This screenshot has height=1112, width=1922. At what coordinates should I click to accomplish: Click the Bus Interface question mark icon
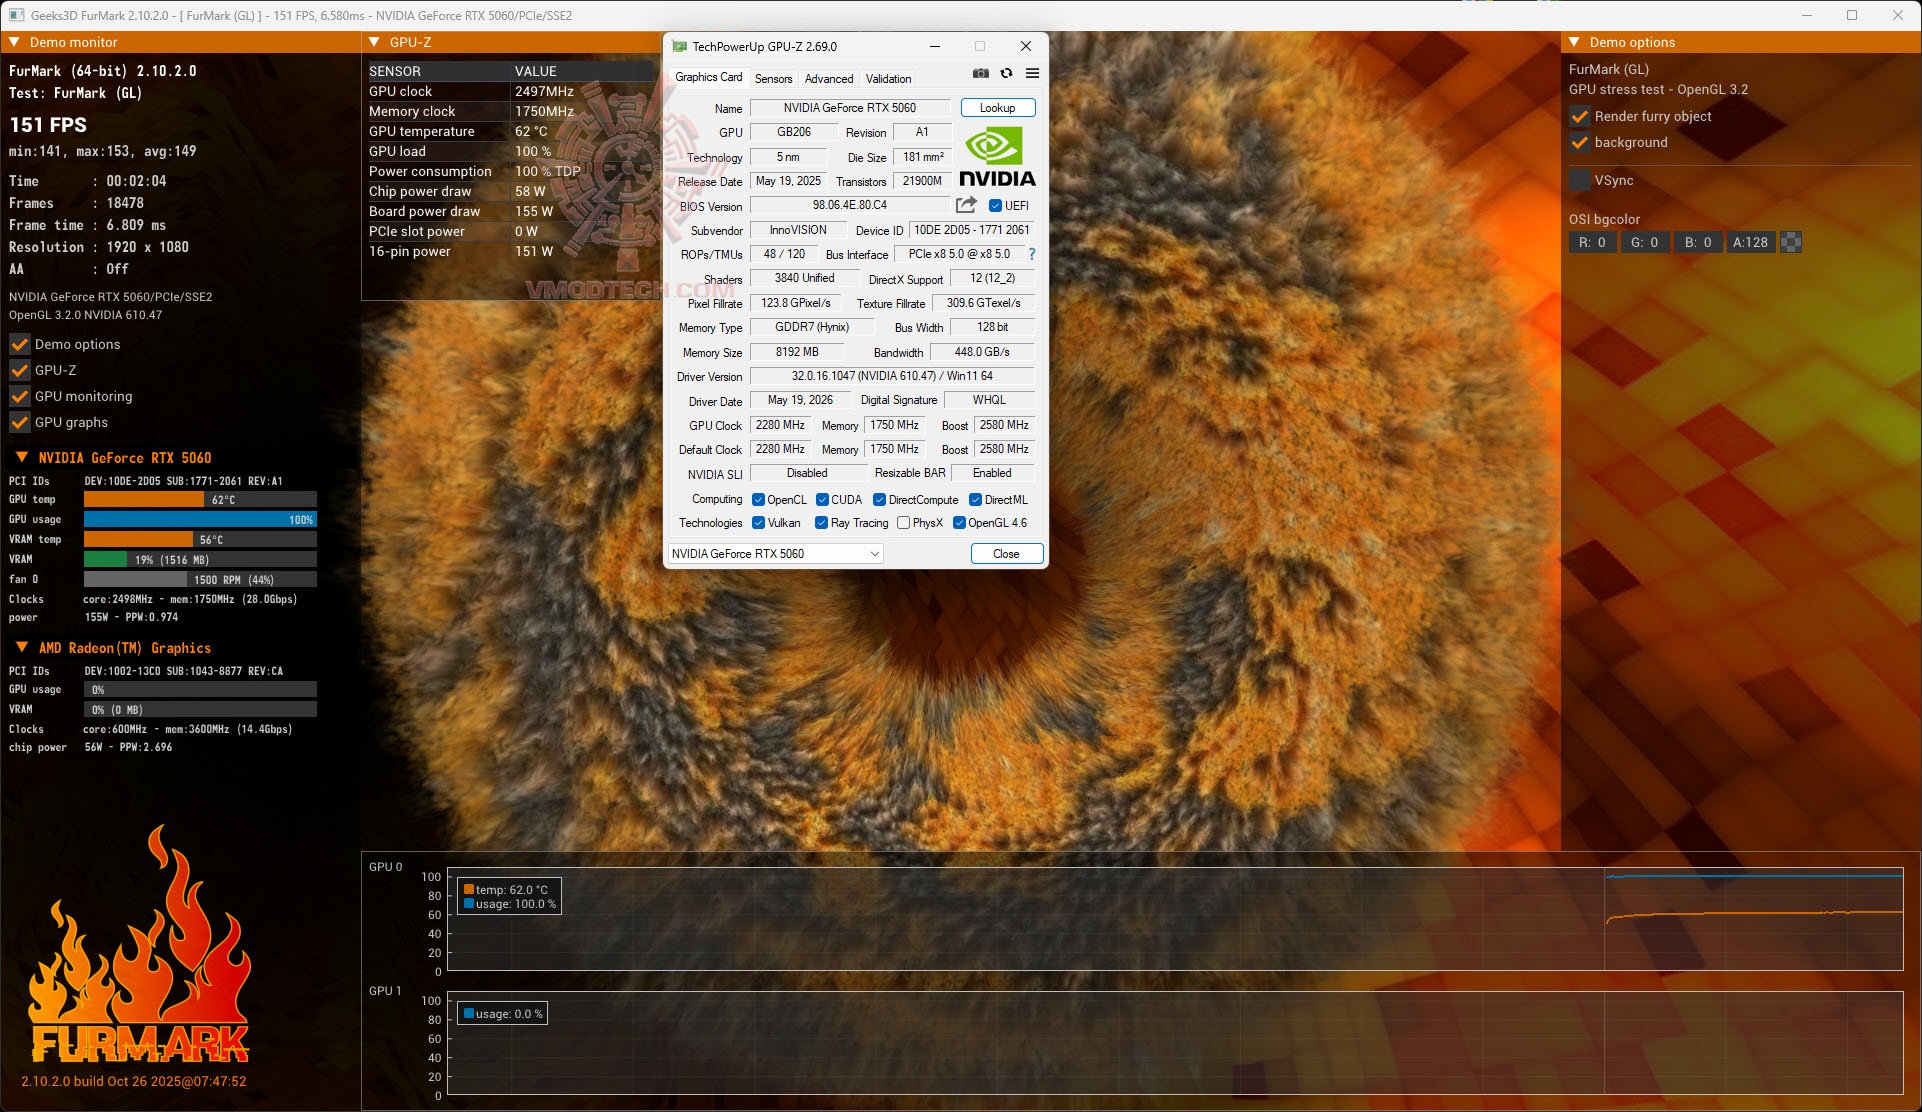click(1032, 254)
